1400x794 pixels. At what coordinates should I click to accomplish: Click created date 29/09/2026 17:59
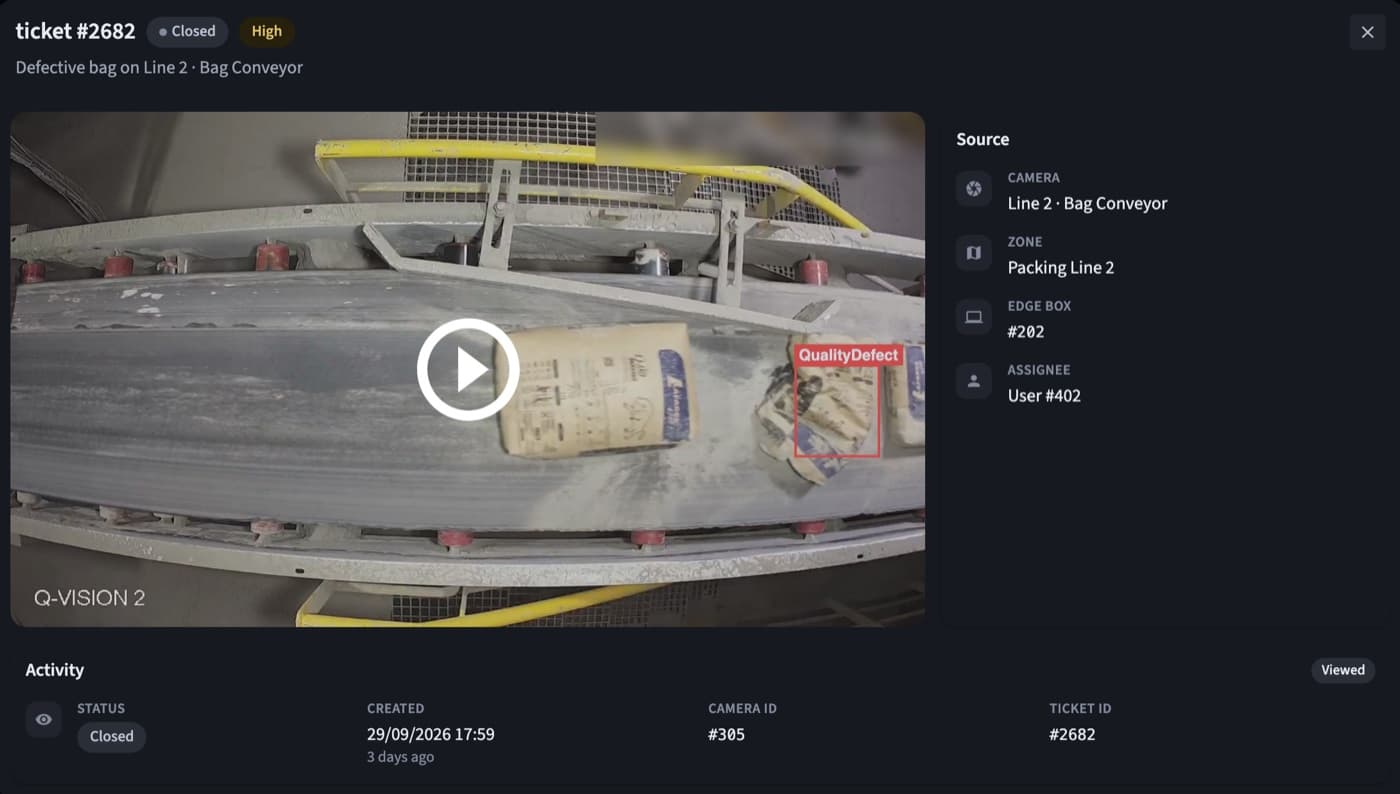(430, 734)
